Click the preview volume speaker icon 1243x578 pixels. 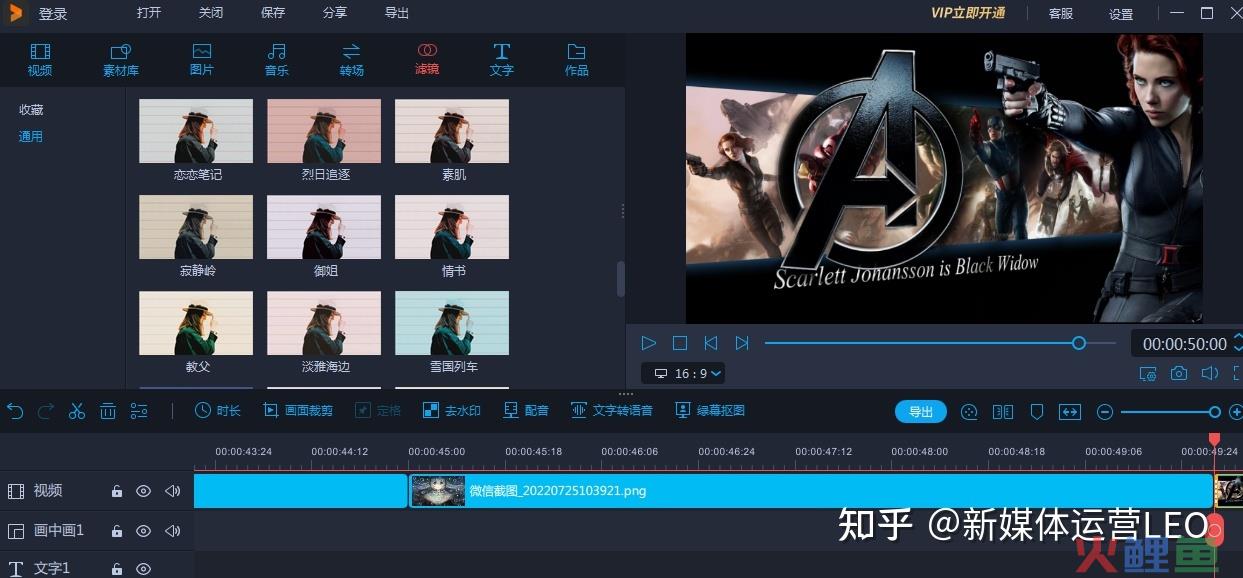click(1209, 373)
